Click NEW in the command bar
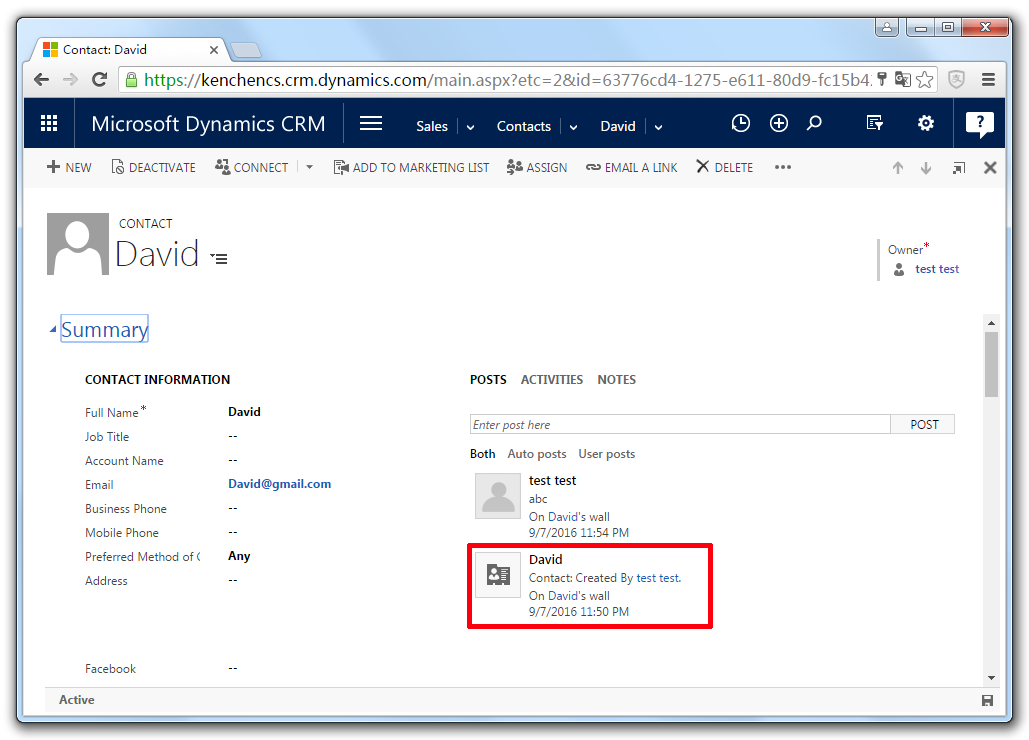The image size is (1029, 740). 69,167
